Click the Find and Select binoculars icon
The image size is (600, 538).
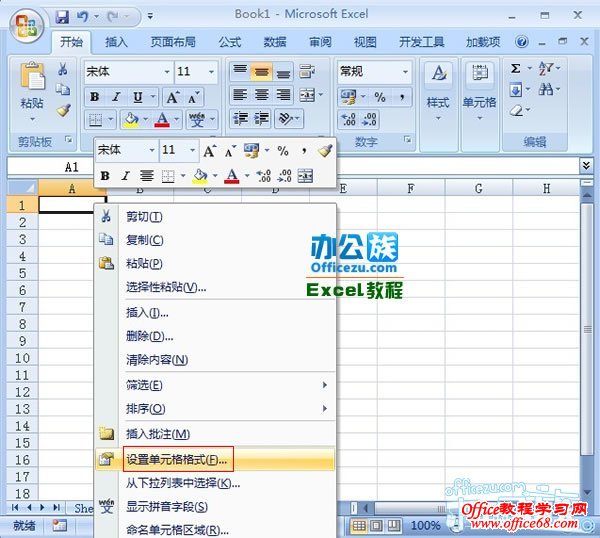click(546, 90)
